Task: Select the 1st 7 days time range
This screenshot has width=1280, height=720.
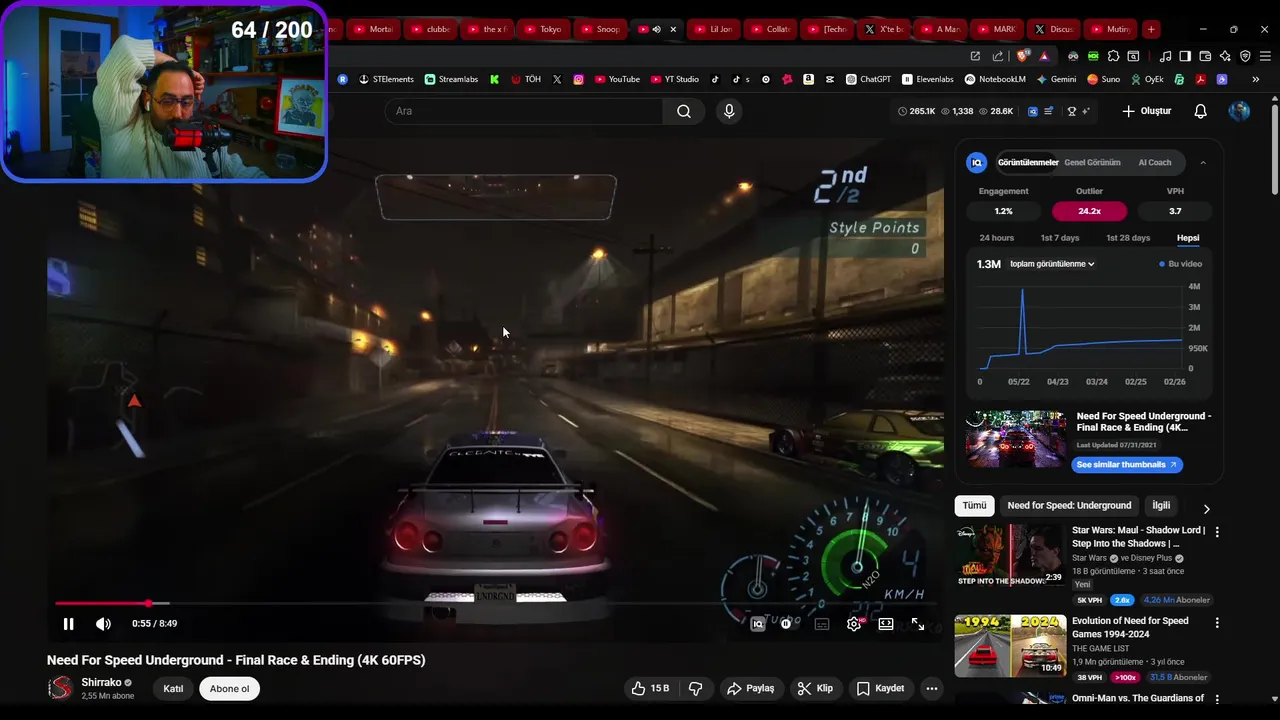Action: [1060, 238]
